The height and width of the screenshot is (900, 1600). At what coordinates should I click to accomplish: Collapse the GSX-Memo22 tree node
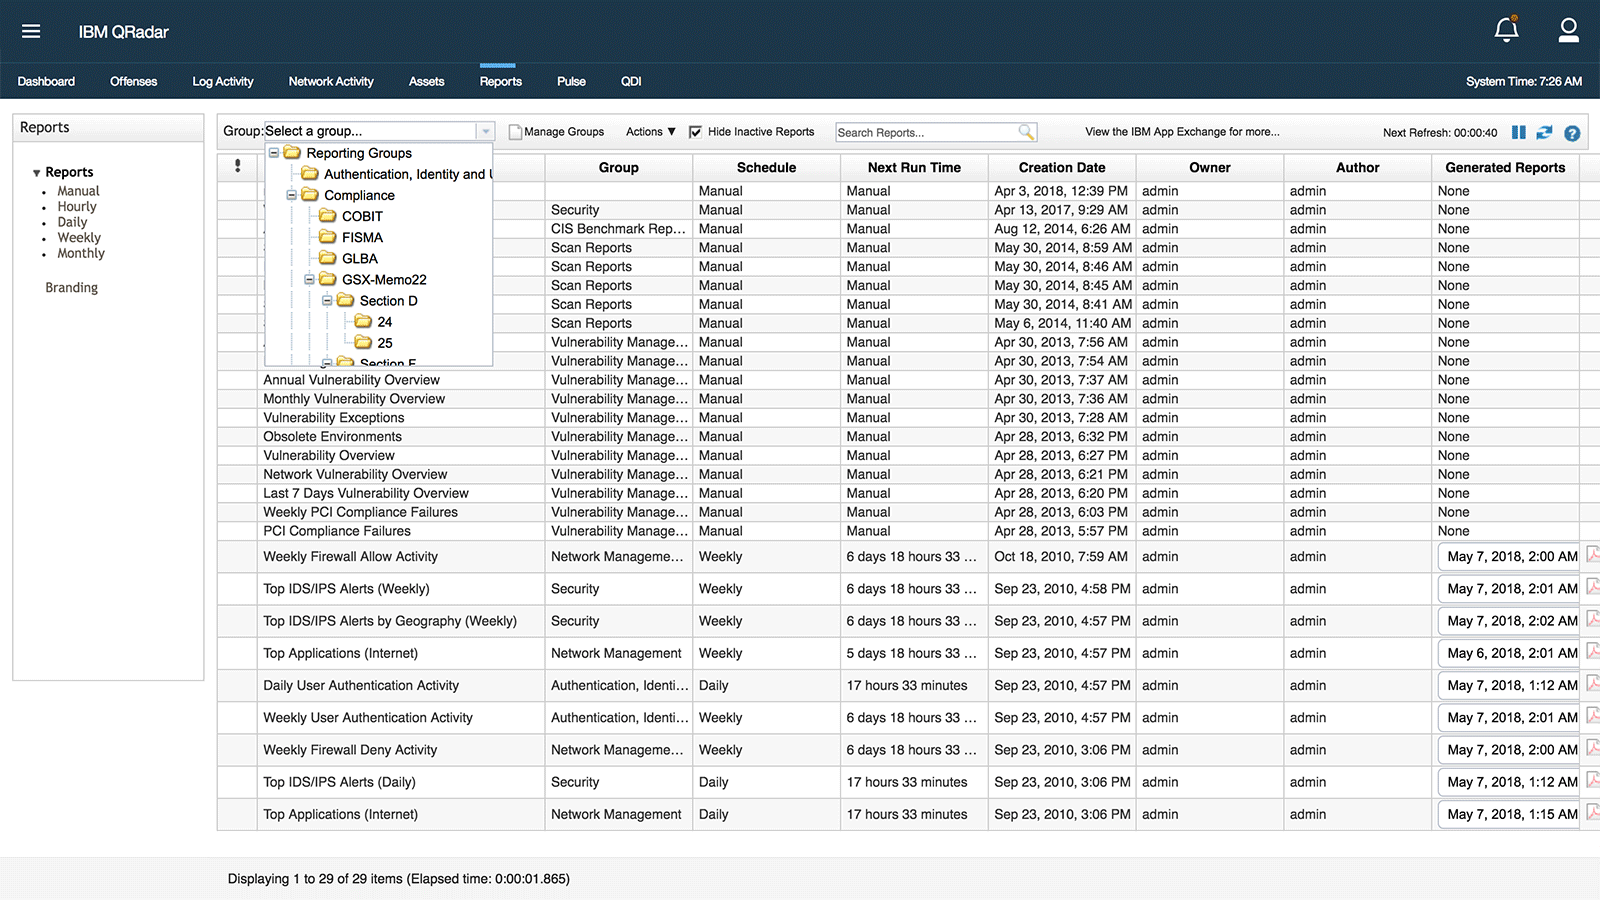click(x=309, y=280)
